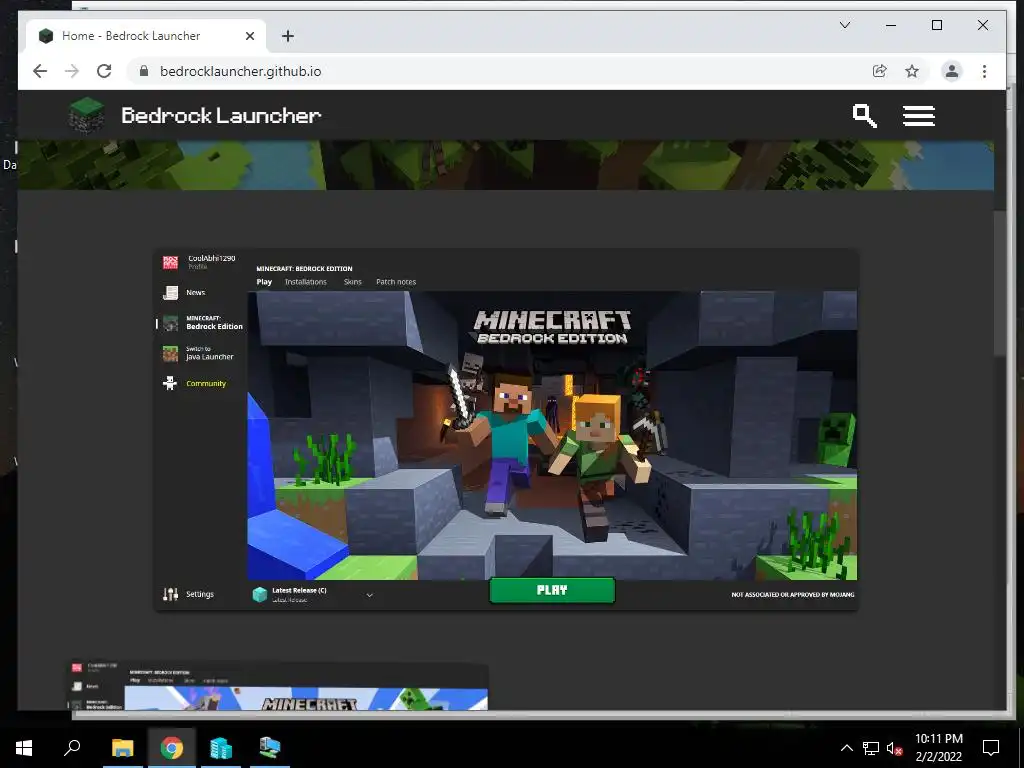Click the Settings label in launcher
Screen dimensions: 1024x768
point(200,594)
